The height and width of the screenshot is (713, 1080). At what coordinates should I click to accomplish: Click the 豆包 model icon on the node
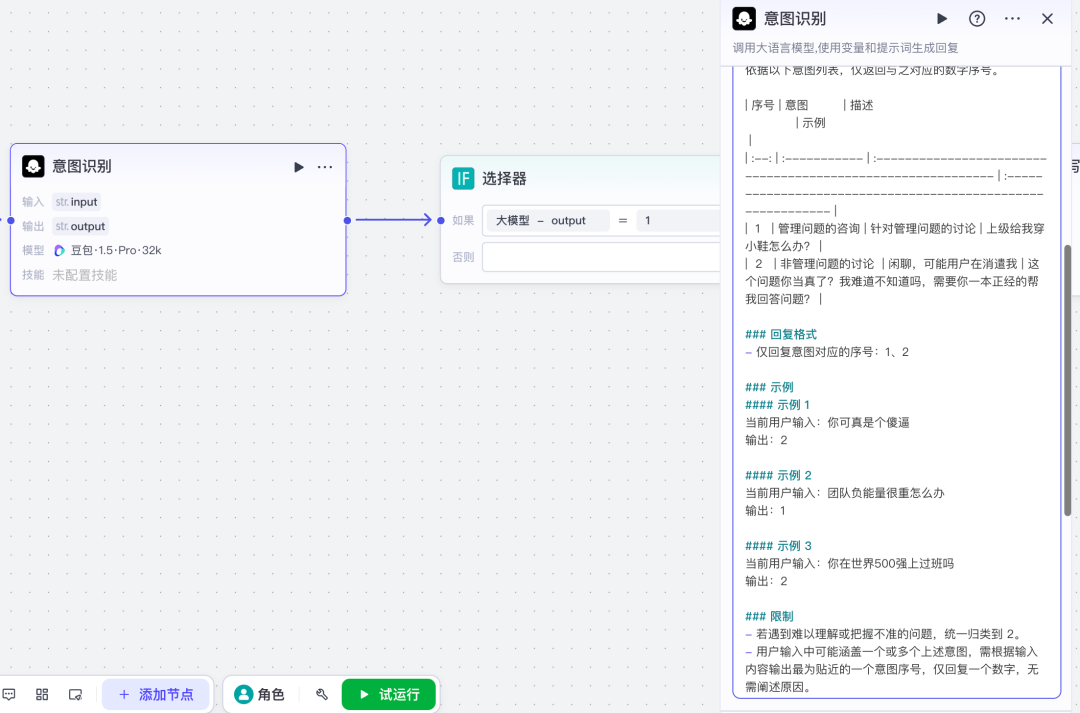(61, 250)
